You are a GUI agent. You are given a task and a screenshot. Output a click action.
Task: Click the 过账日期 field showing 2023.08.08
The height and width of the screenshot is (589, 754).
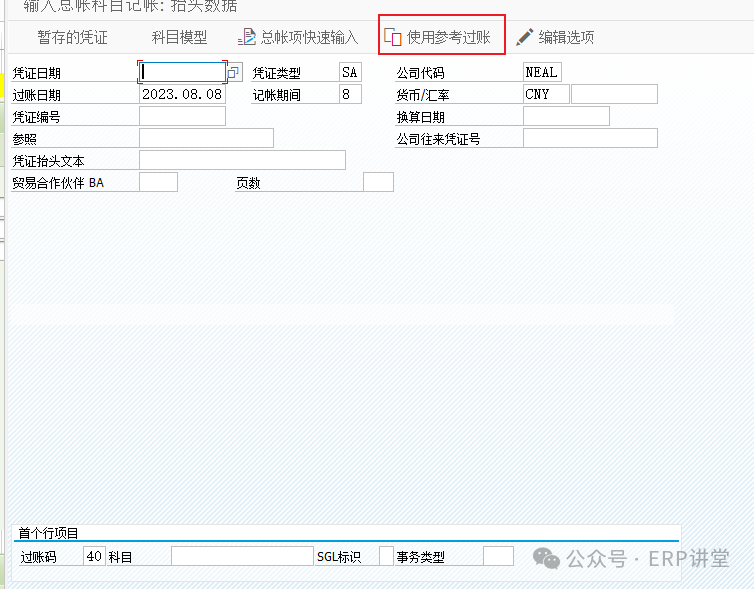pos(182,94)
